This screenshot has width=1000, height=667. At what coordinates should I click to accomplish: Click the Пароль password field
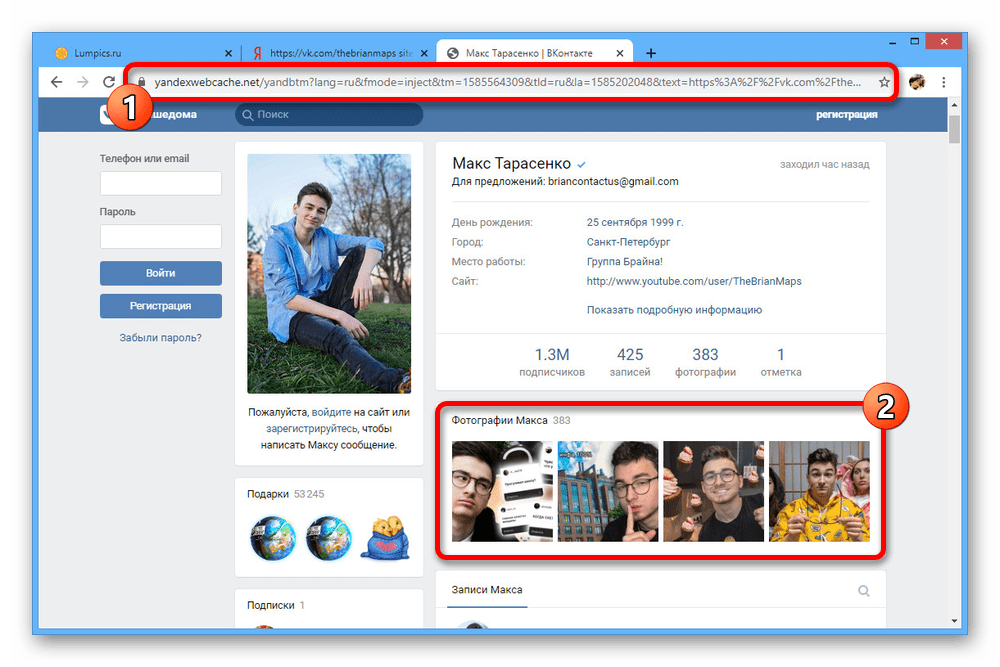click(x=161, y=237)
